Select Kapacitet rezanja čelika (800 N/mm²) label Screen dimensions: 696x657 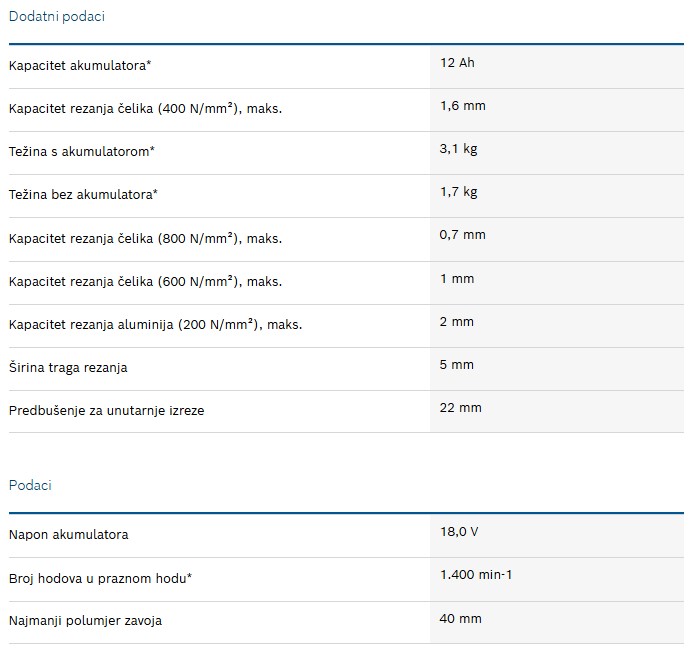click(x=145, y=239)
